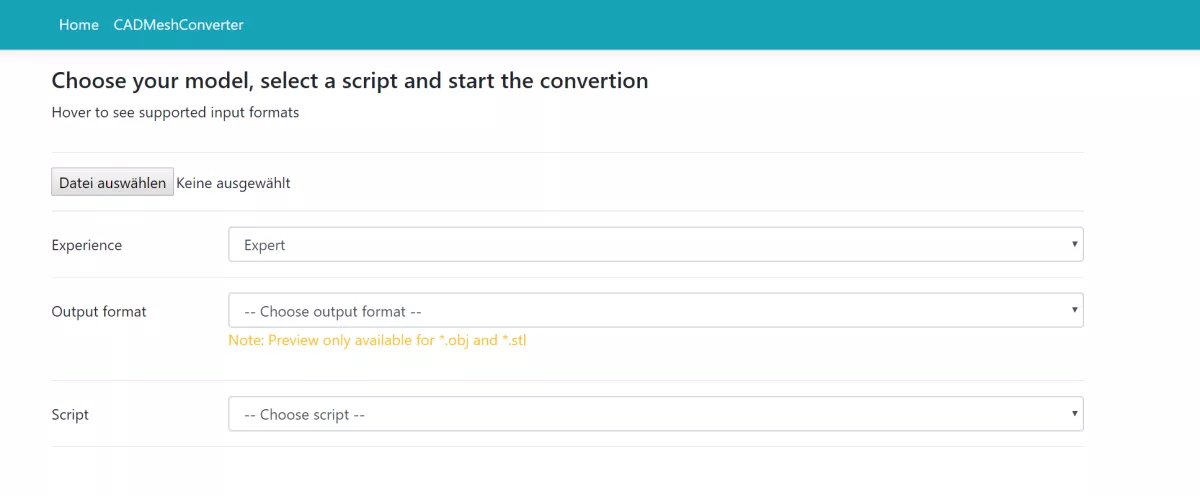The height and width of the screenshot is (496, 1200).
Task: Go to the CADMeshConverter page link
Action: (178, 25)
